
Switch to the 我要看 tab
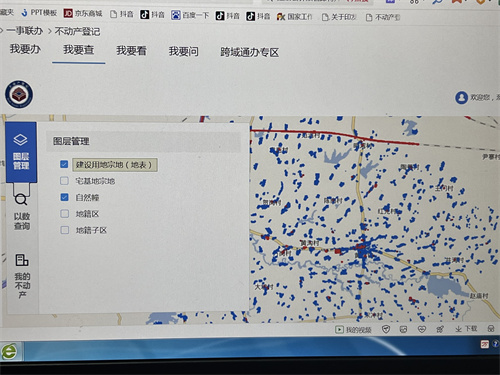coord(131,51)
